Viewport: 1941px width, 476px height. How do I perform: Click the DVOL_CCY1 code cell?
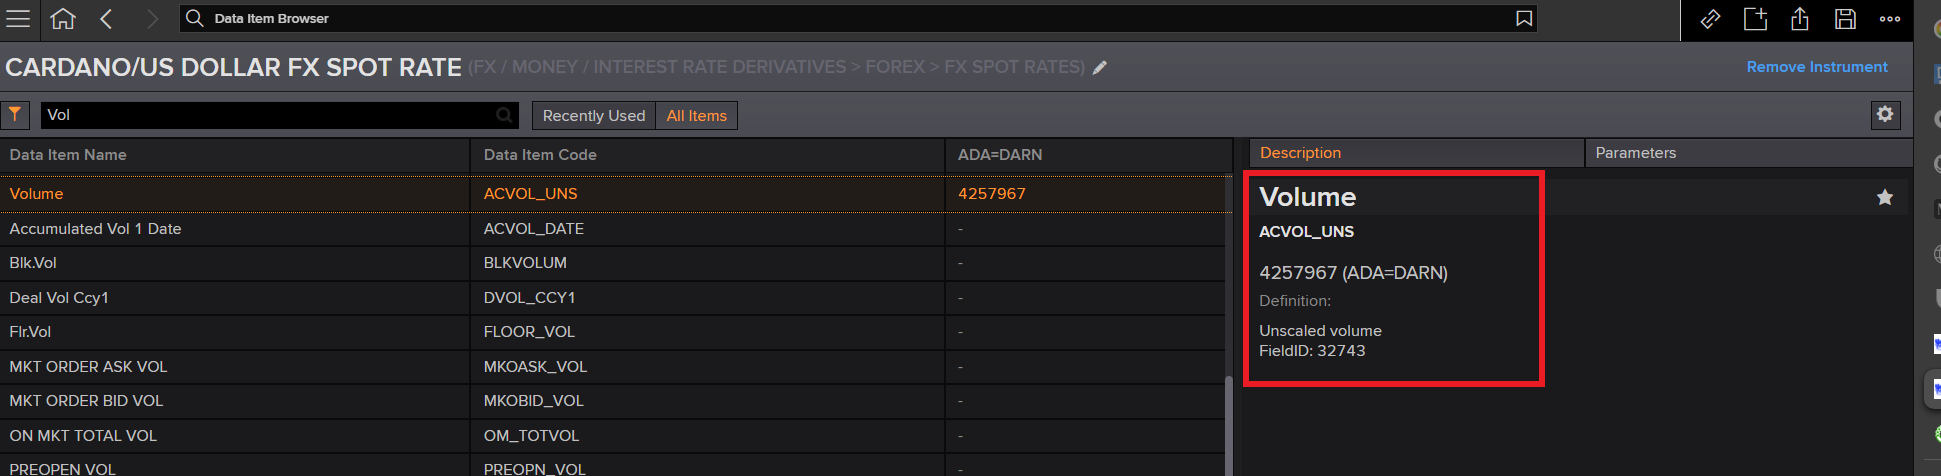coord(708,298)
